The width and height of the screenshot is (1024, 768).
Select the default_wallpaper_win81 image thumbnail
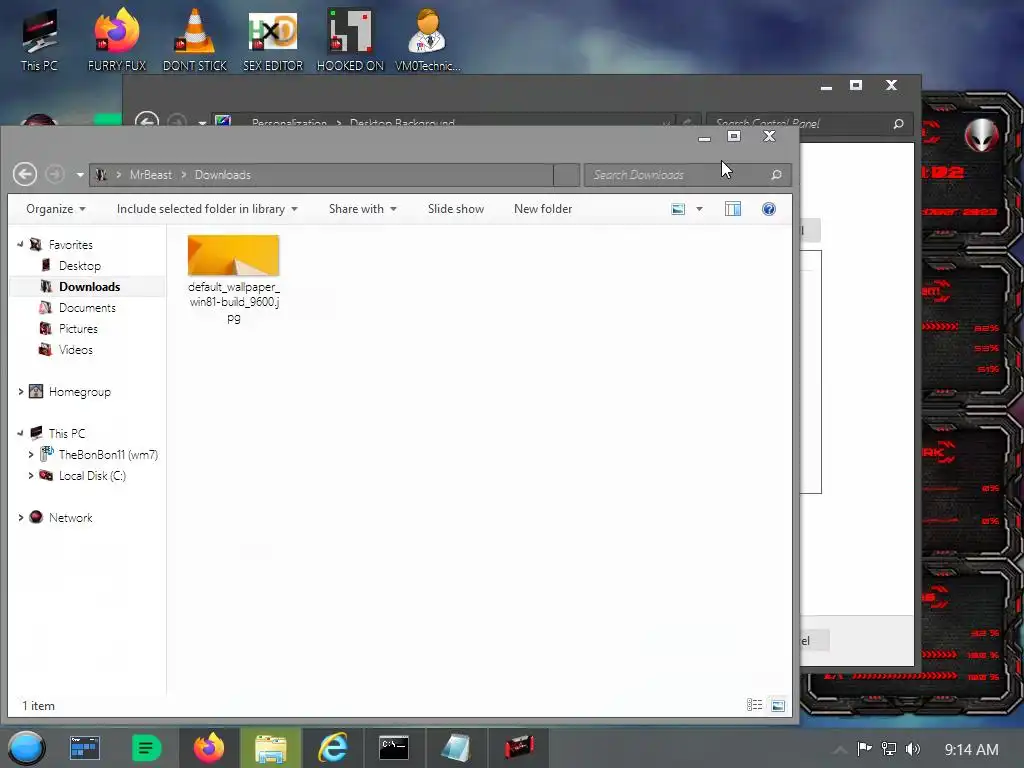click(x=233, y=255)
